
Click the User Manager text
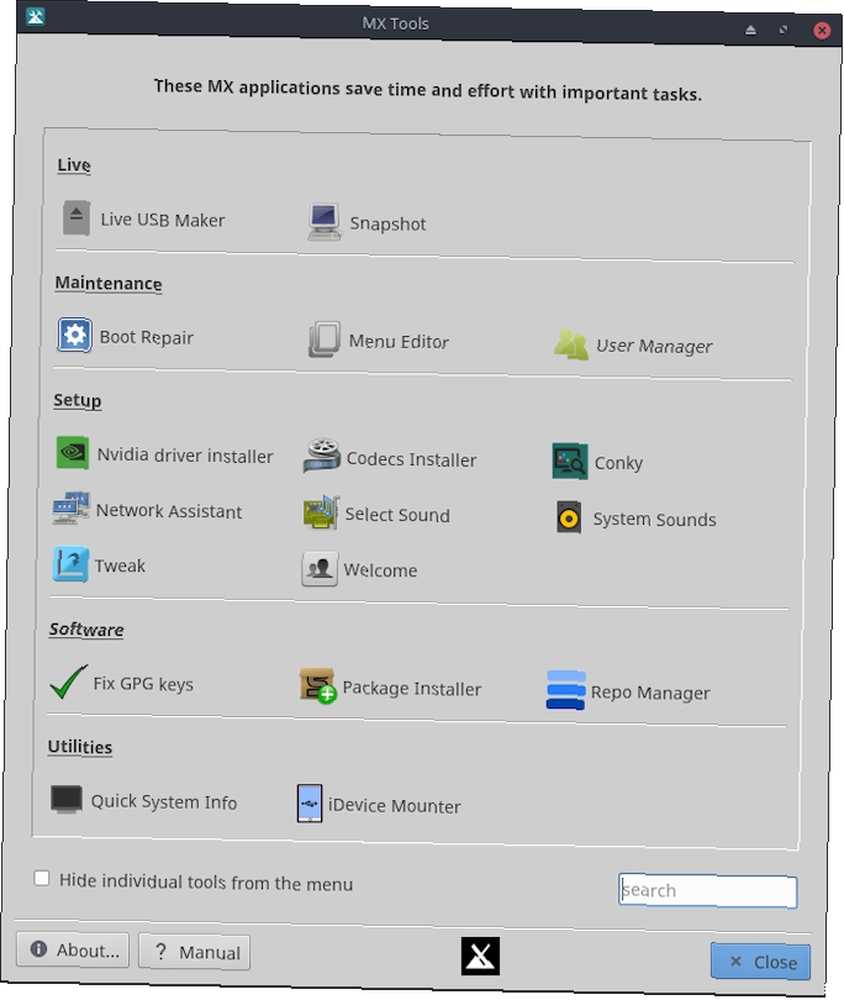click(654, 346)
